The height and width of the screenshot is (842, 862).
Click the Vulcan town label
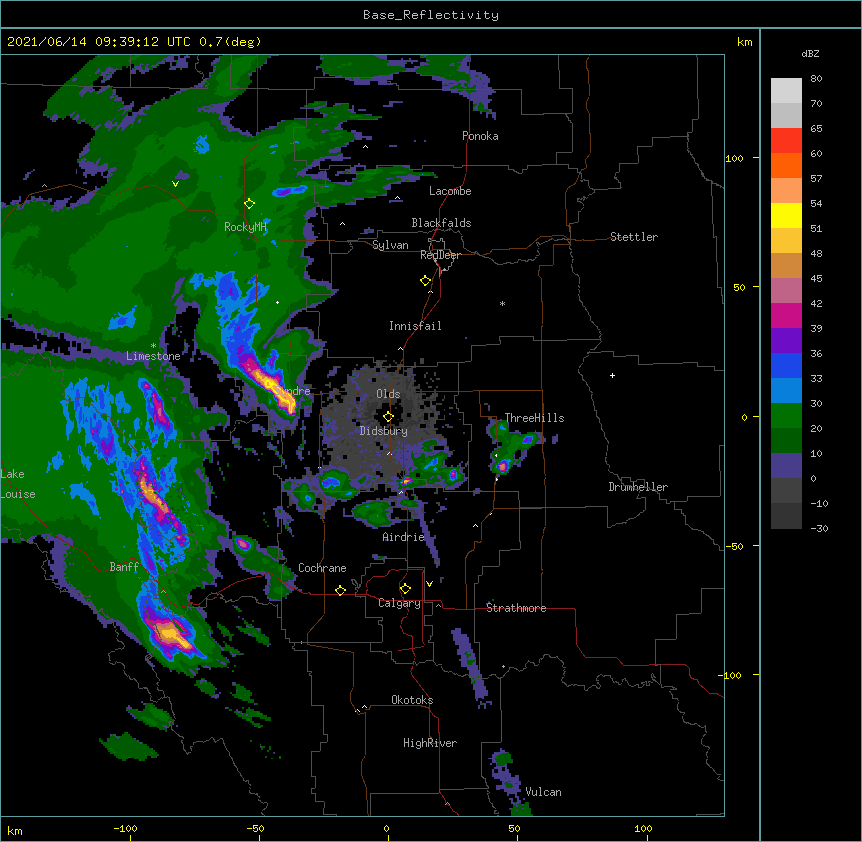coord(543,792)
